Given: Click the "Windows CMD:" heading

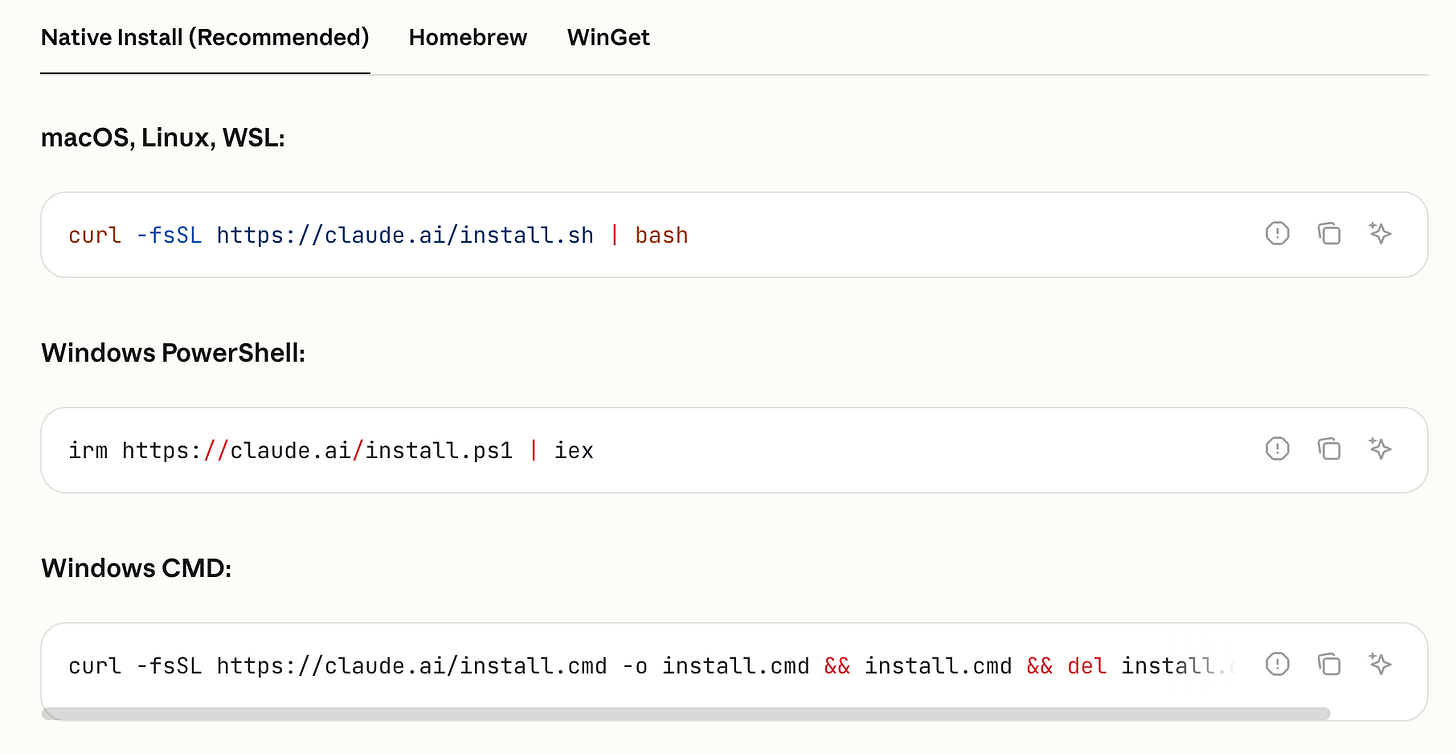Looking at the screenshot, I should (136, 568).
